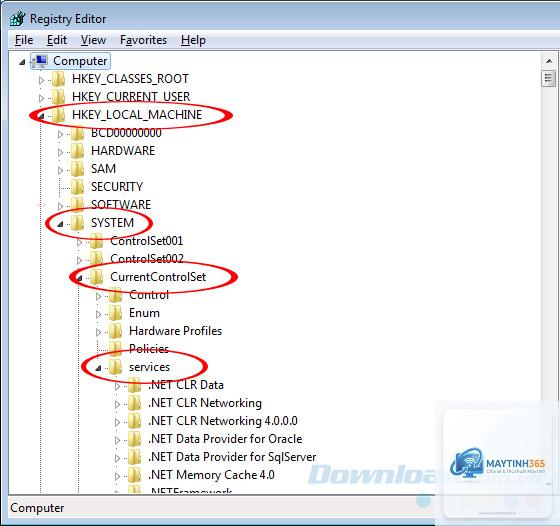The width and height of the screenshot is (560, 526).
Task: Expand the ControlSet001 key
Action: 79,242
